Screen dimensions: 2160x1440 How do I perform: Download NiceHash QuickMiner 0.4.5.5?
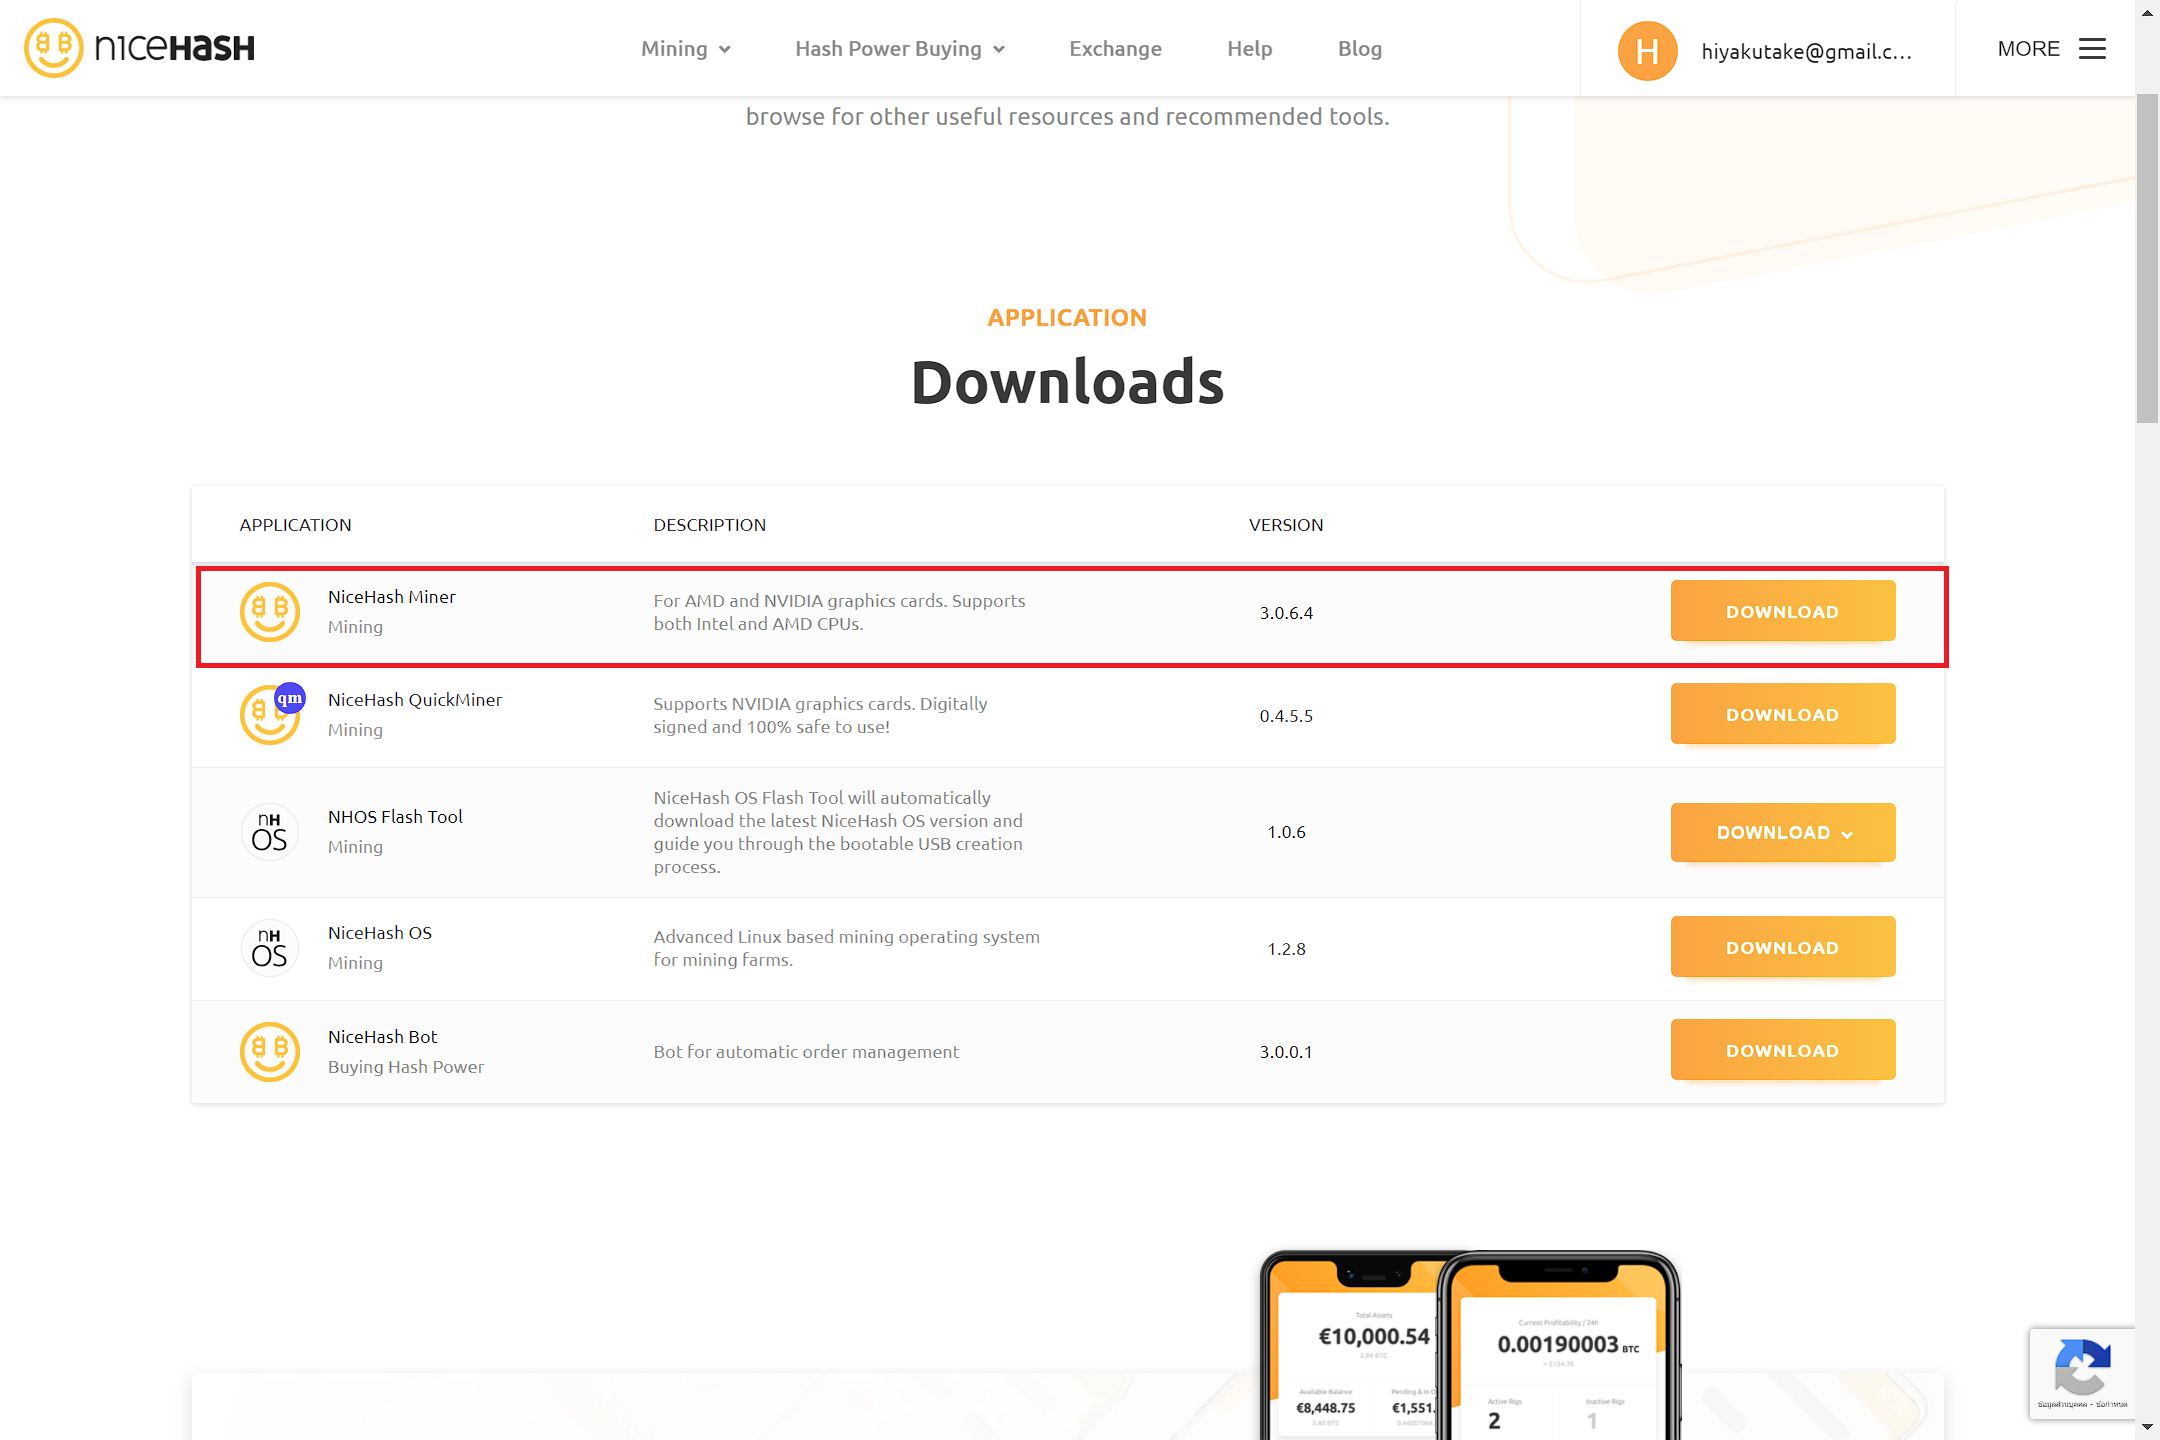point(1783,714)
